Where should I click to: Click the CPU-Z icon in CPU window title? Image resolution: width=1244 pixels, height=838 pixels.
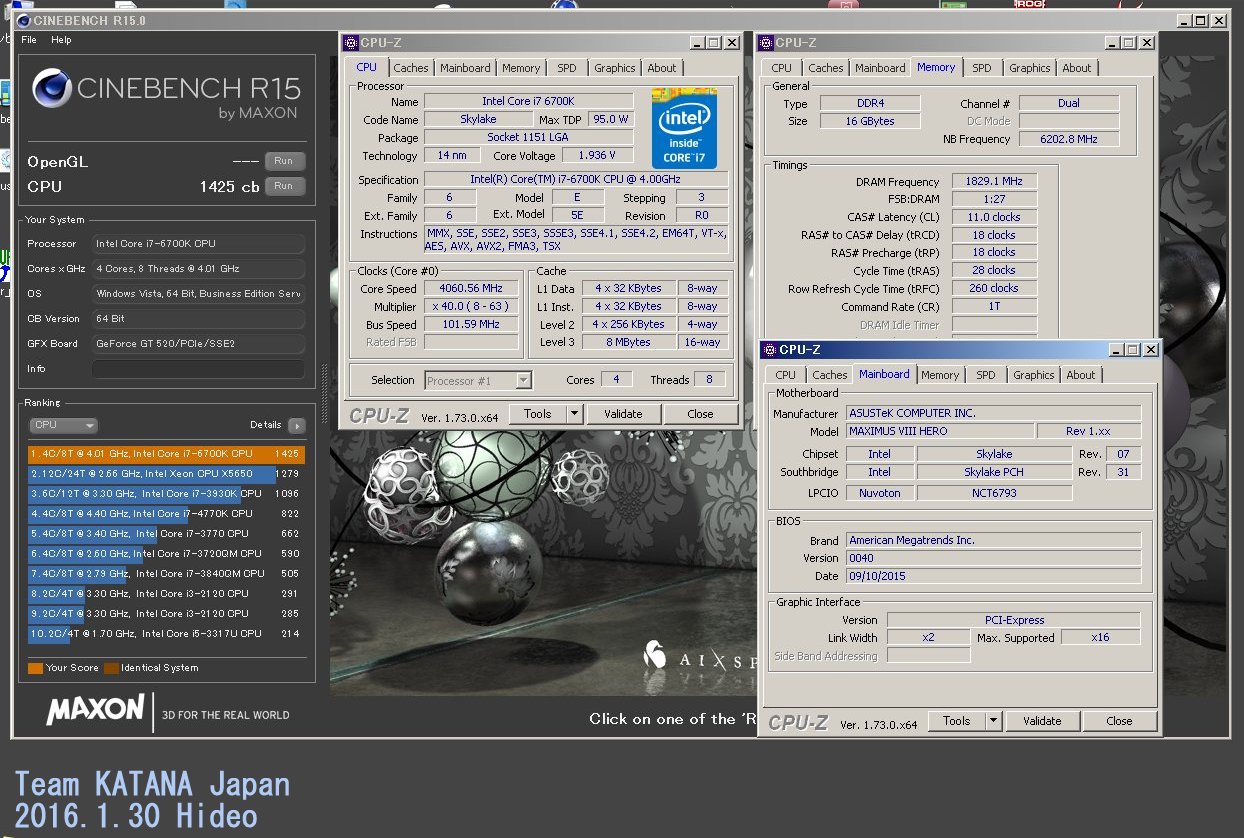point(350,42)
